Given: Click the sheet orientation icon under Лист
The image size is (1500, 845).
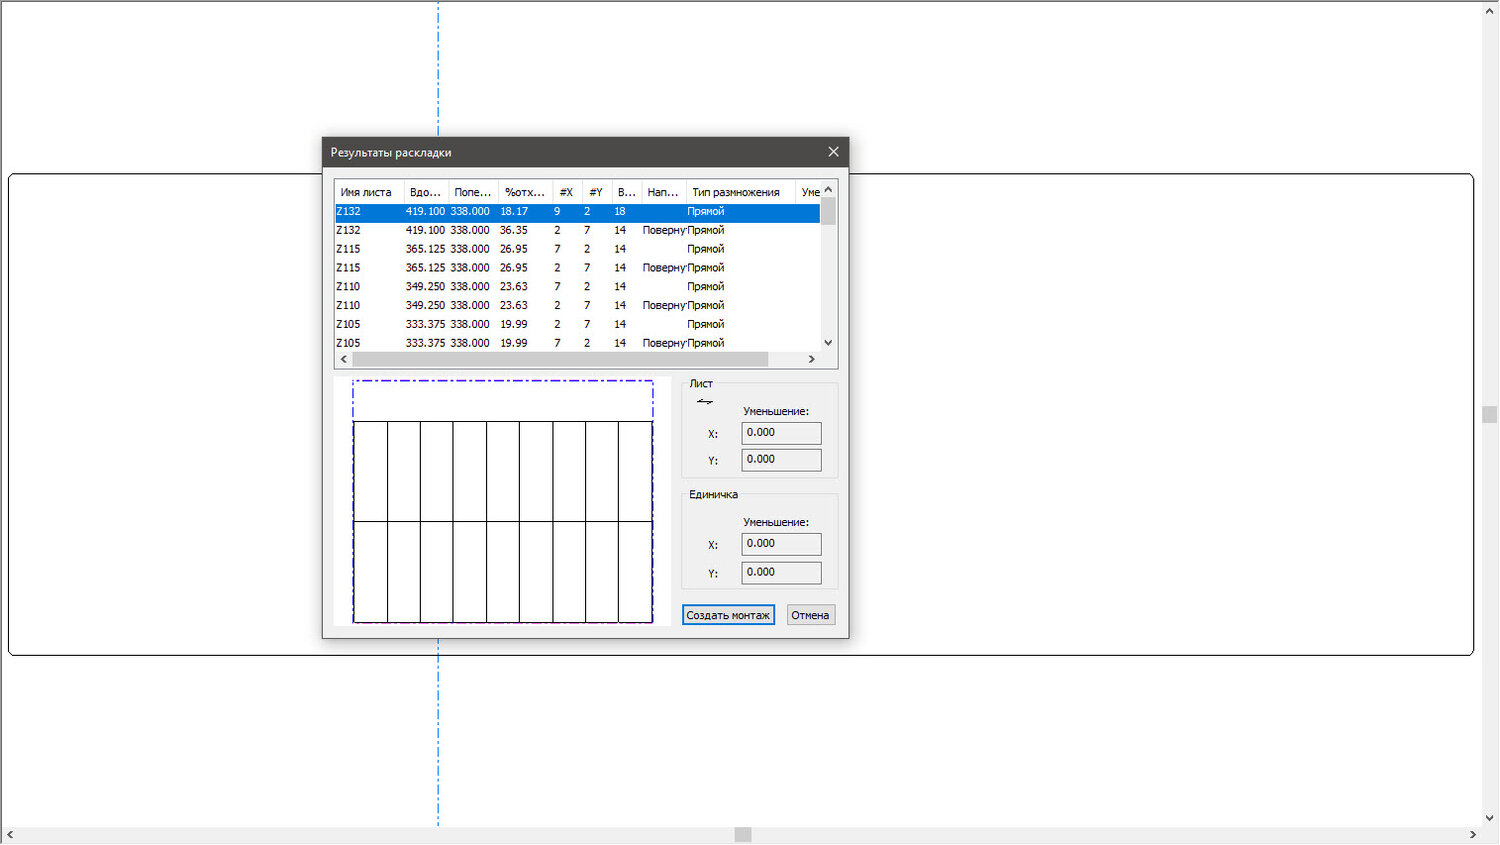Looking at the screenshot, I should (705, 401).
